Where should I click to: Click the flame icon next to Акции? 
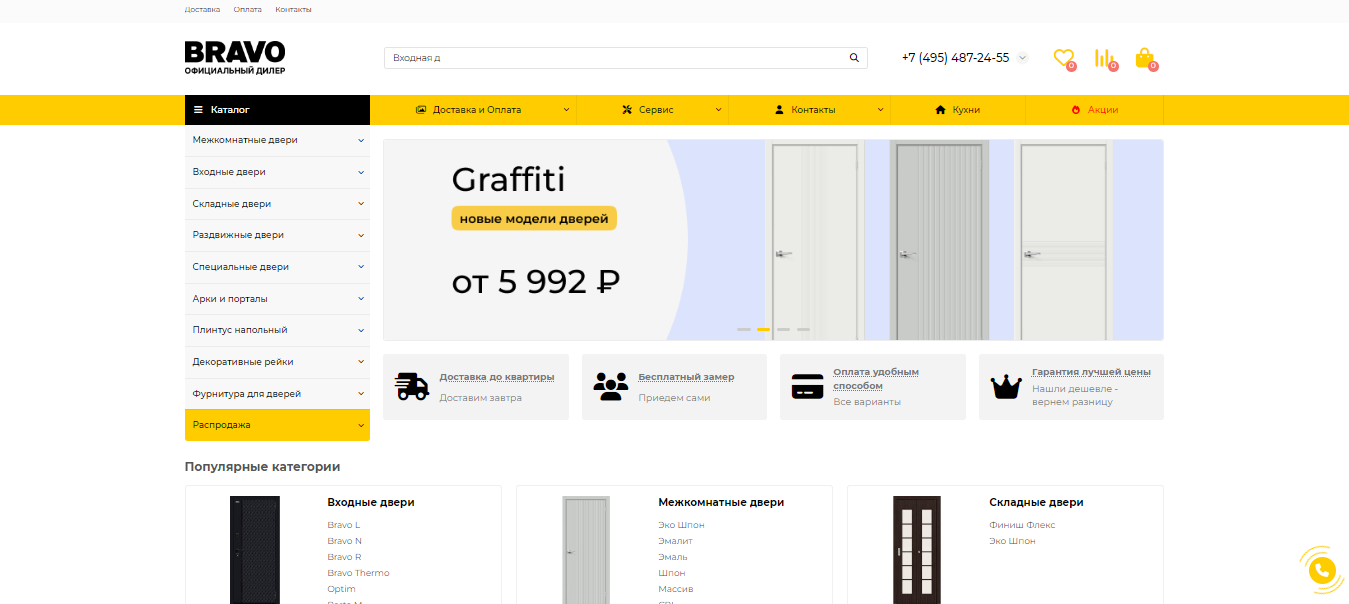point(1076,110)
